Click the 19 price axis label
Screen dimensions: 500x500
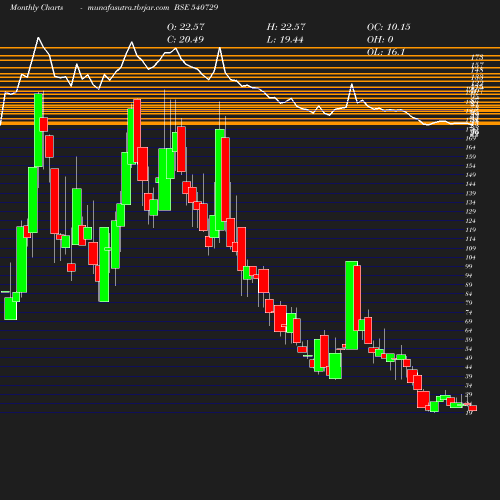click(469, 413)
